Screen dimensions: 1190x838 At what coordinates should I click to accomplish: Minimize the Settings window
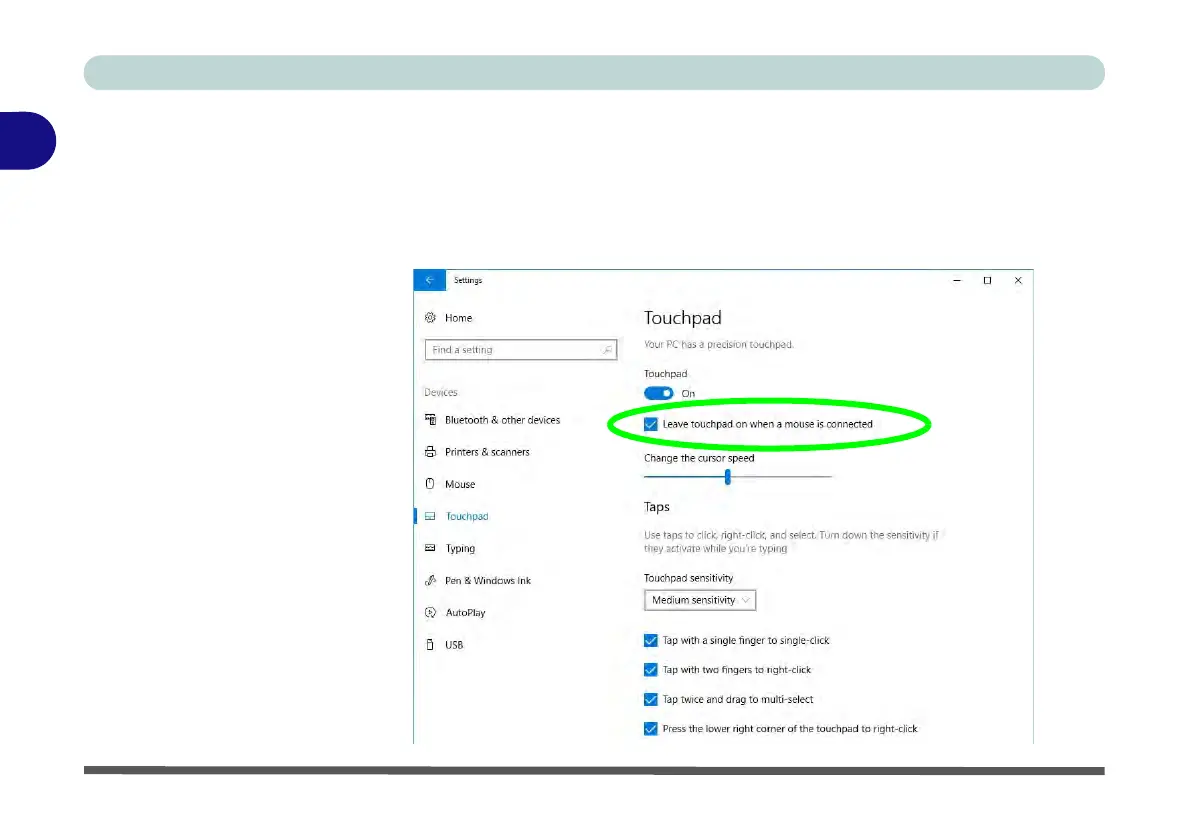click(957, 280)
